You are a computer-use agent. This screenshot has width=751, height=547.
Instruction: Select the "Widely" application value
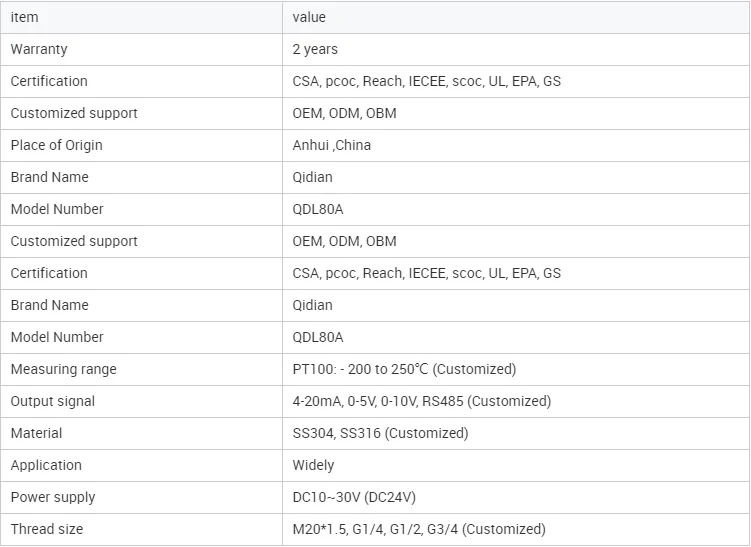[313, 465]
